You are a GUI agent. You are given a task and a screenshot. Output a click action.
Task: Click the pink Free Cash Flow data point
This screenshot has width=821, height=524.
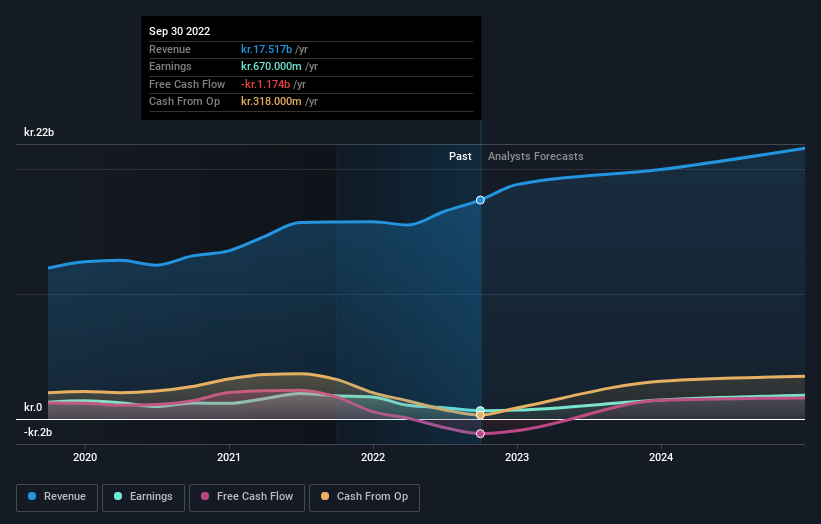(480, 433)
